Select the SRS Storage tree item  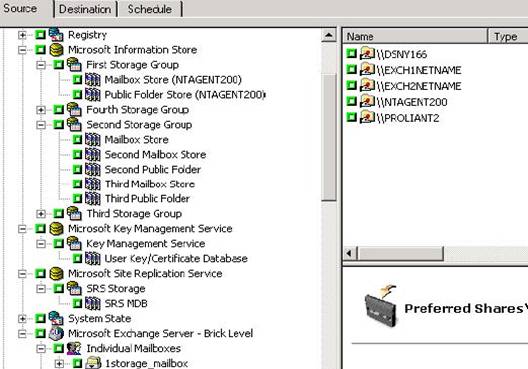(116, 289)
